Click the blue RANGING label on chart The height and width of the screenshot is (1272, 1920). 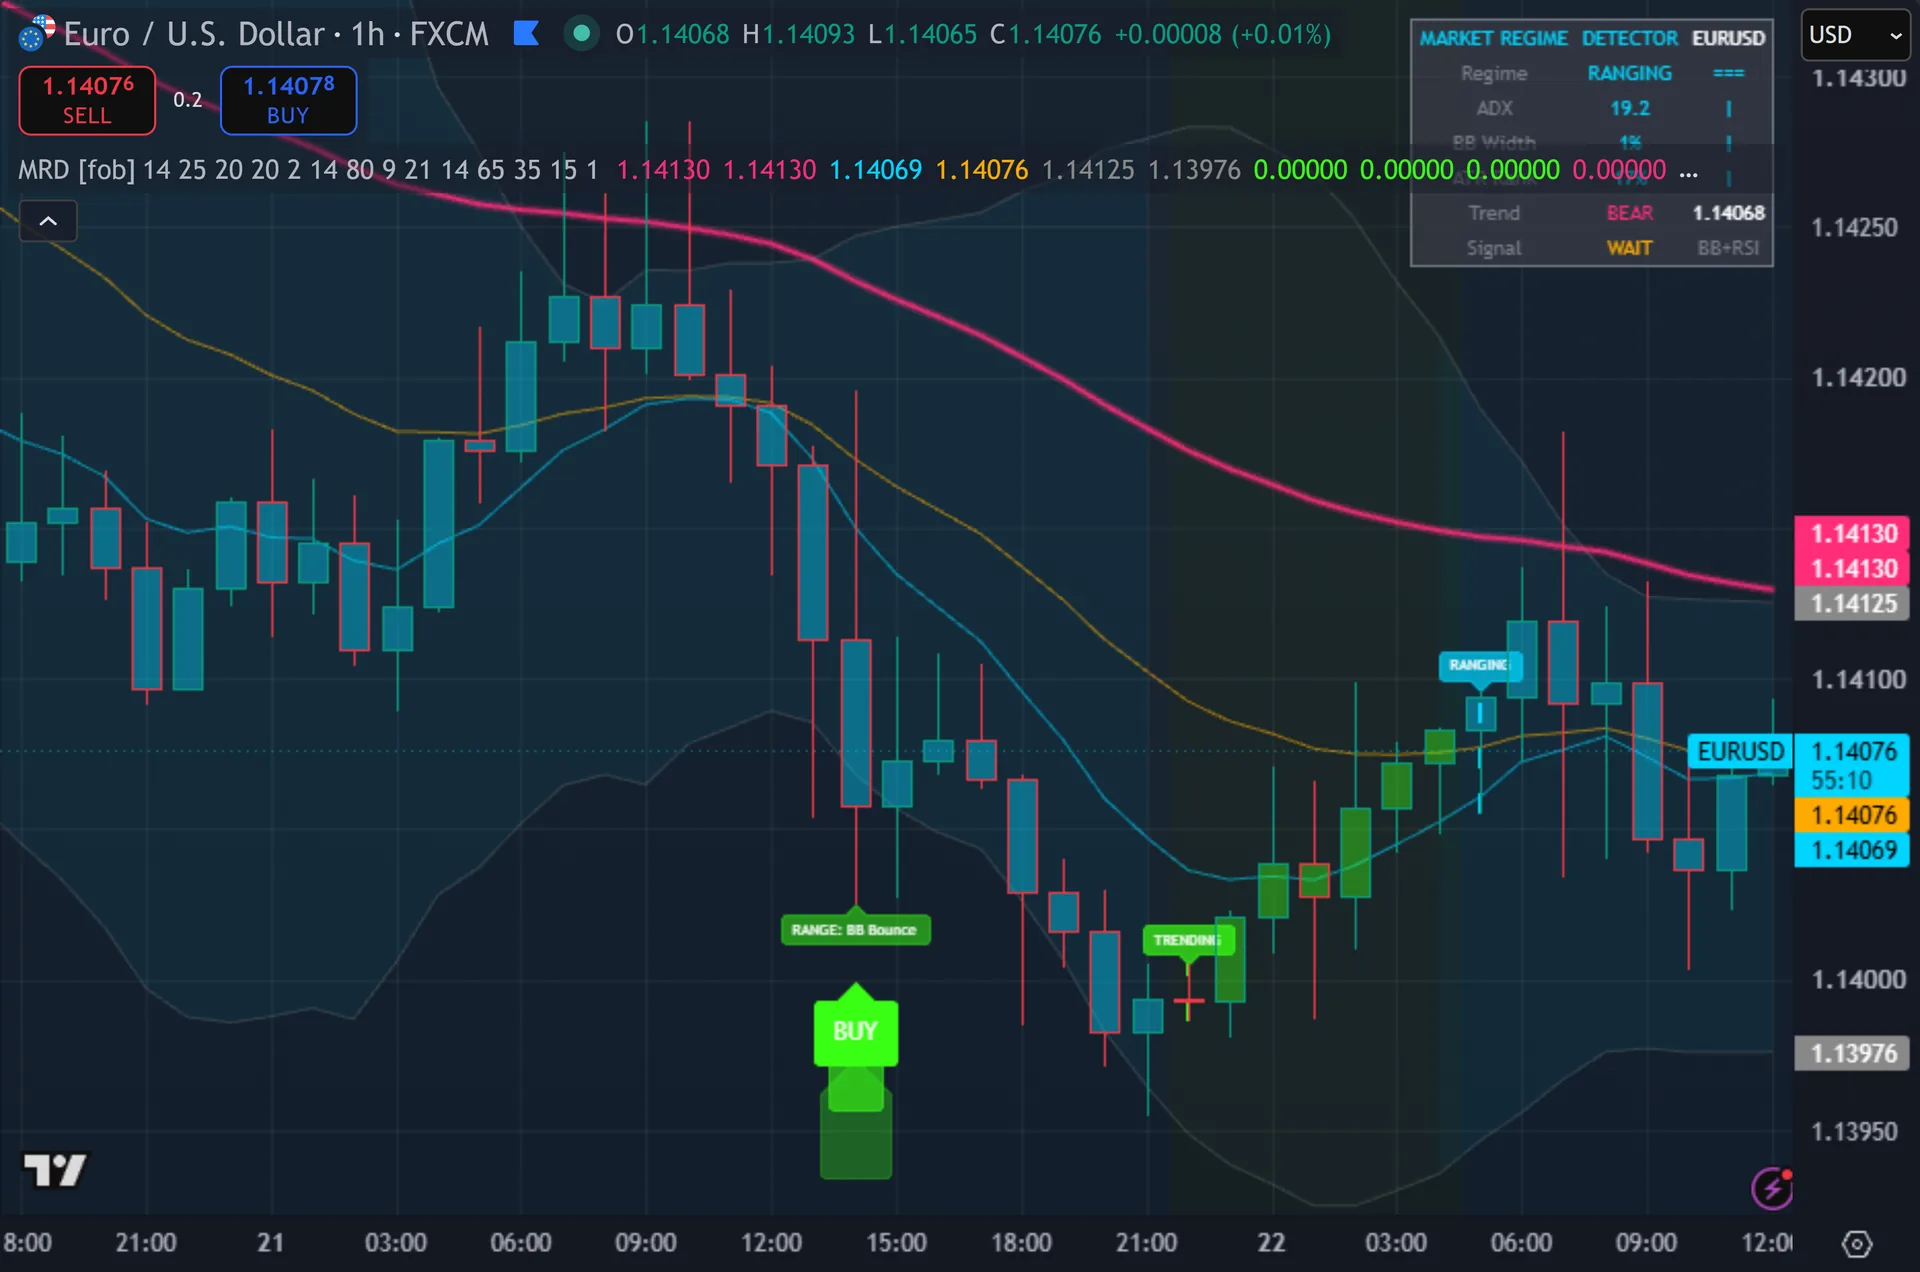pyautogui.click(x=1480, y=665)
